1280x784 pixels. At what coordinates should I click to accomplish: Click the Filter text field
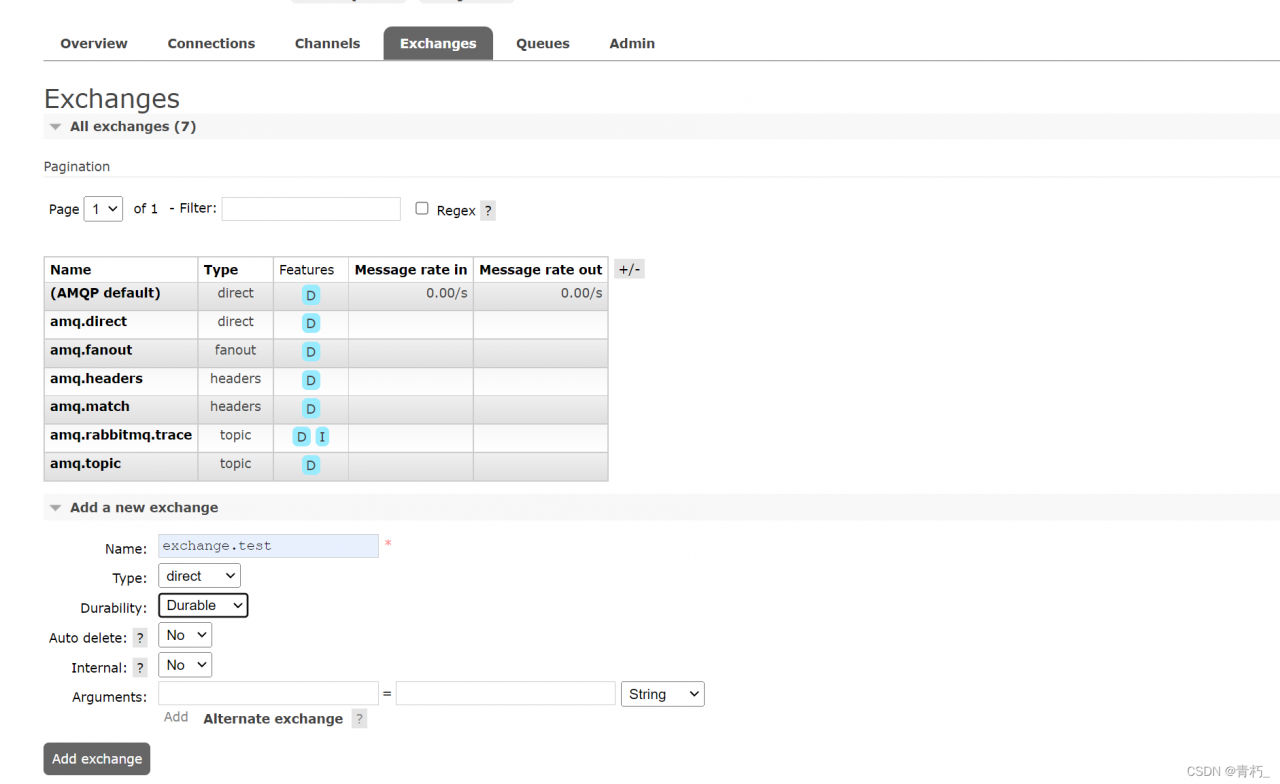311,208
